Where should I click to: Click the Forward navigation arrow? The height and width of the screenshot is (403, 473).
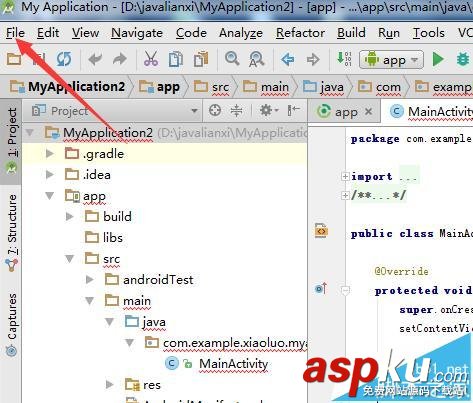pyautogui.click(x=313, y=60)
